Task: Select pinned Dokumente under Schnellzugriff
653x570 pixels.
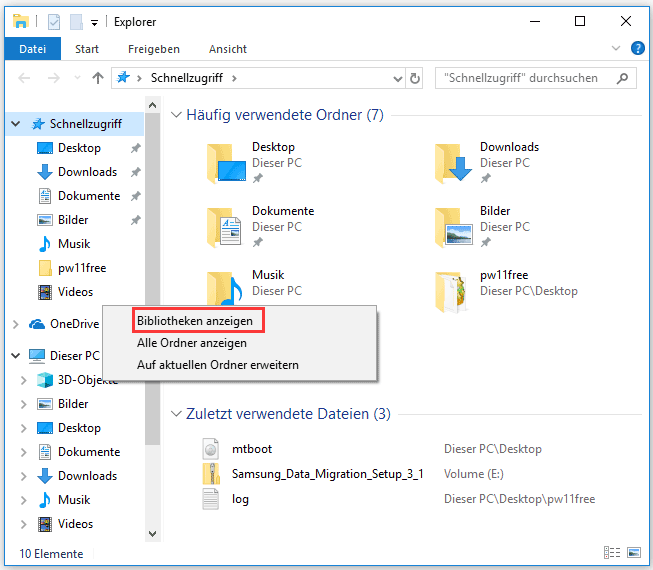Action: coord(89,196)
